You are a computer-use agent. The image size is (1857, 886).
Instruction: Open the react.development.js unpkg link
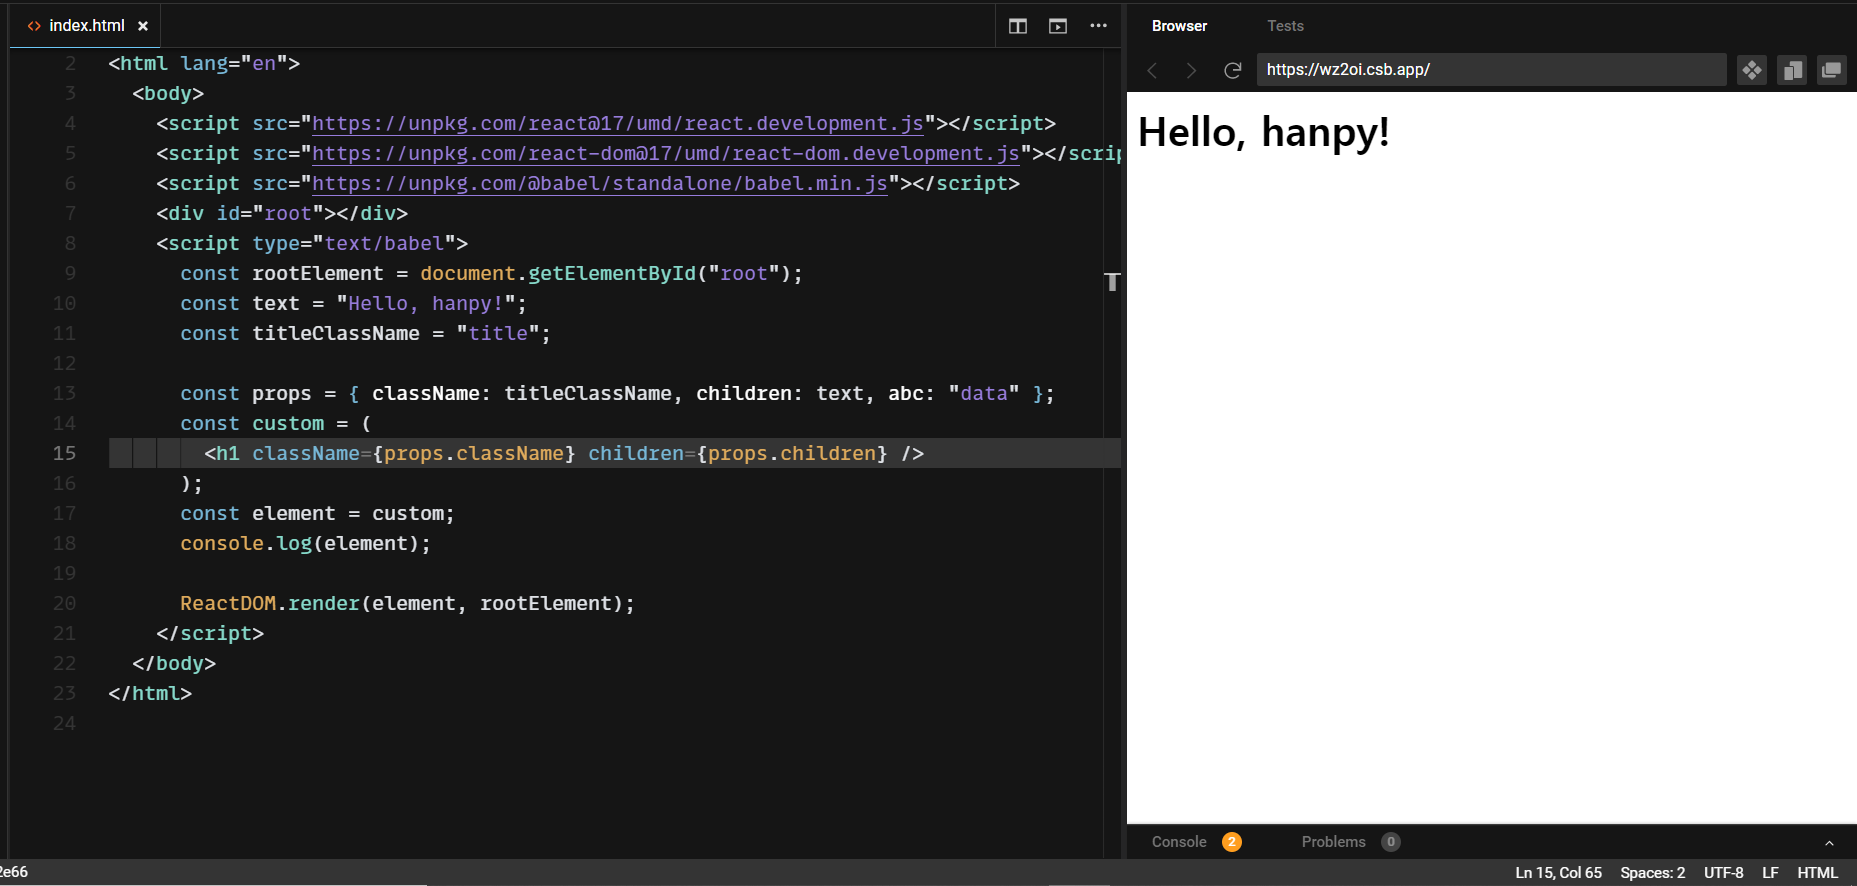618,124
